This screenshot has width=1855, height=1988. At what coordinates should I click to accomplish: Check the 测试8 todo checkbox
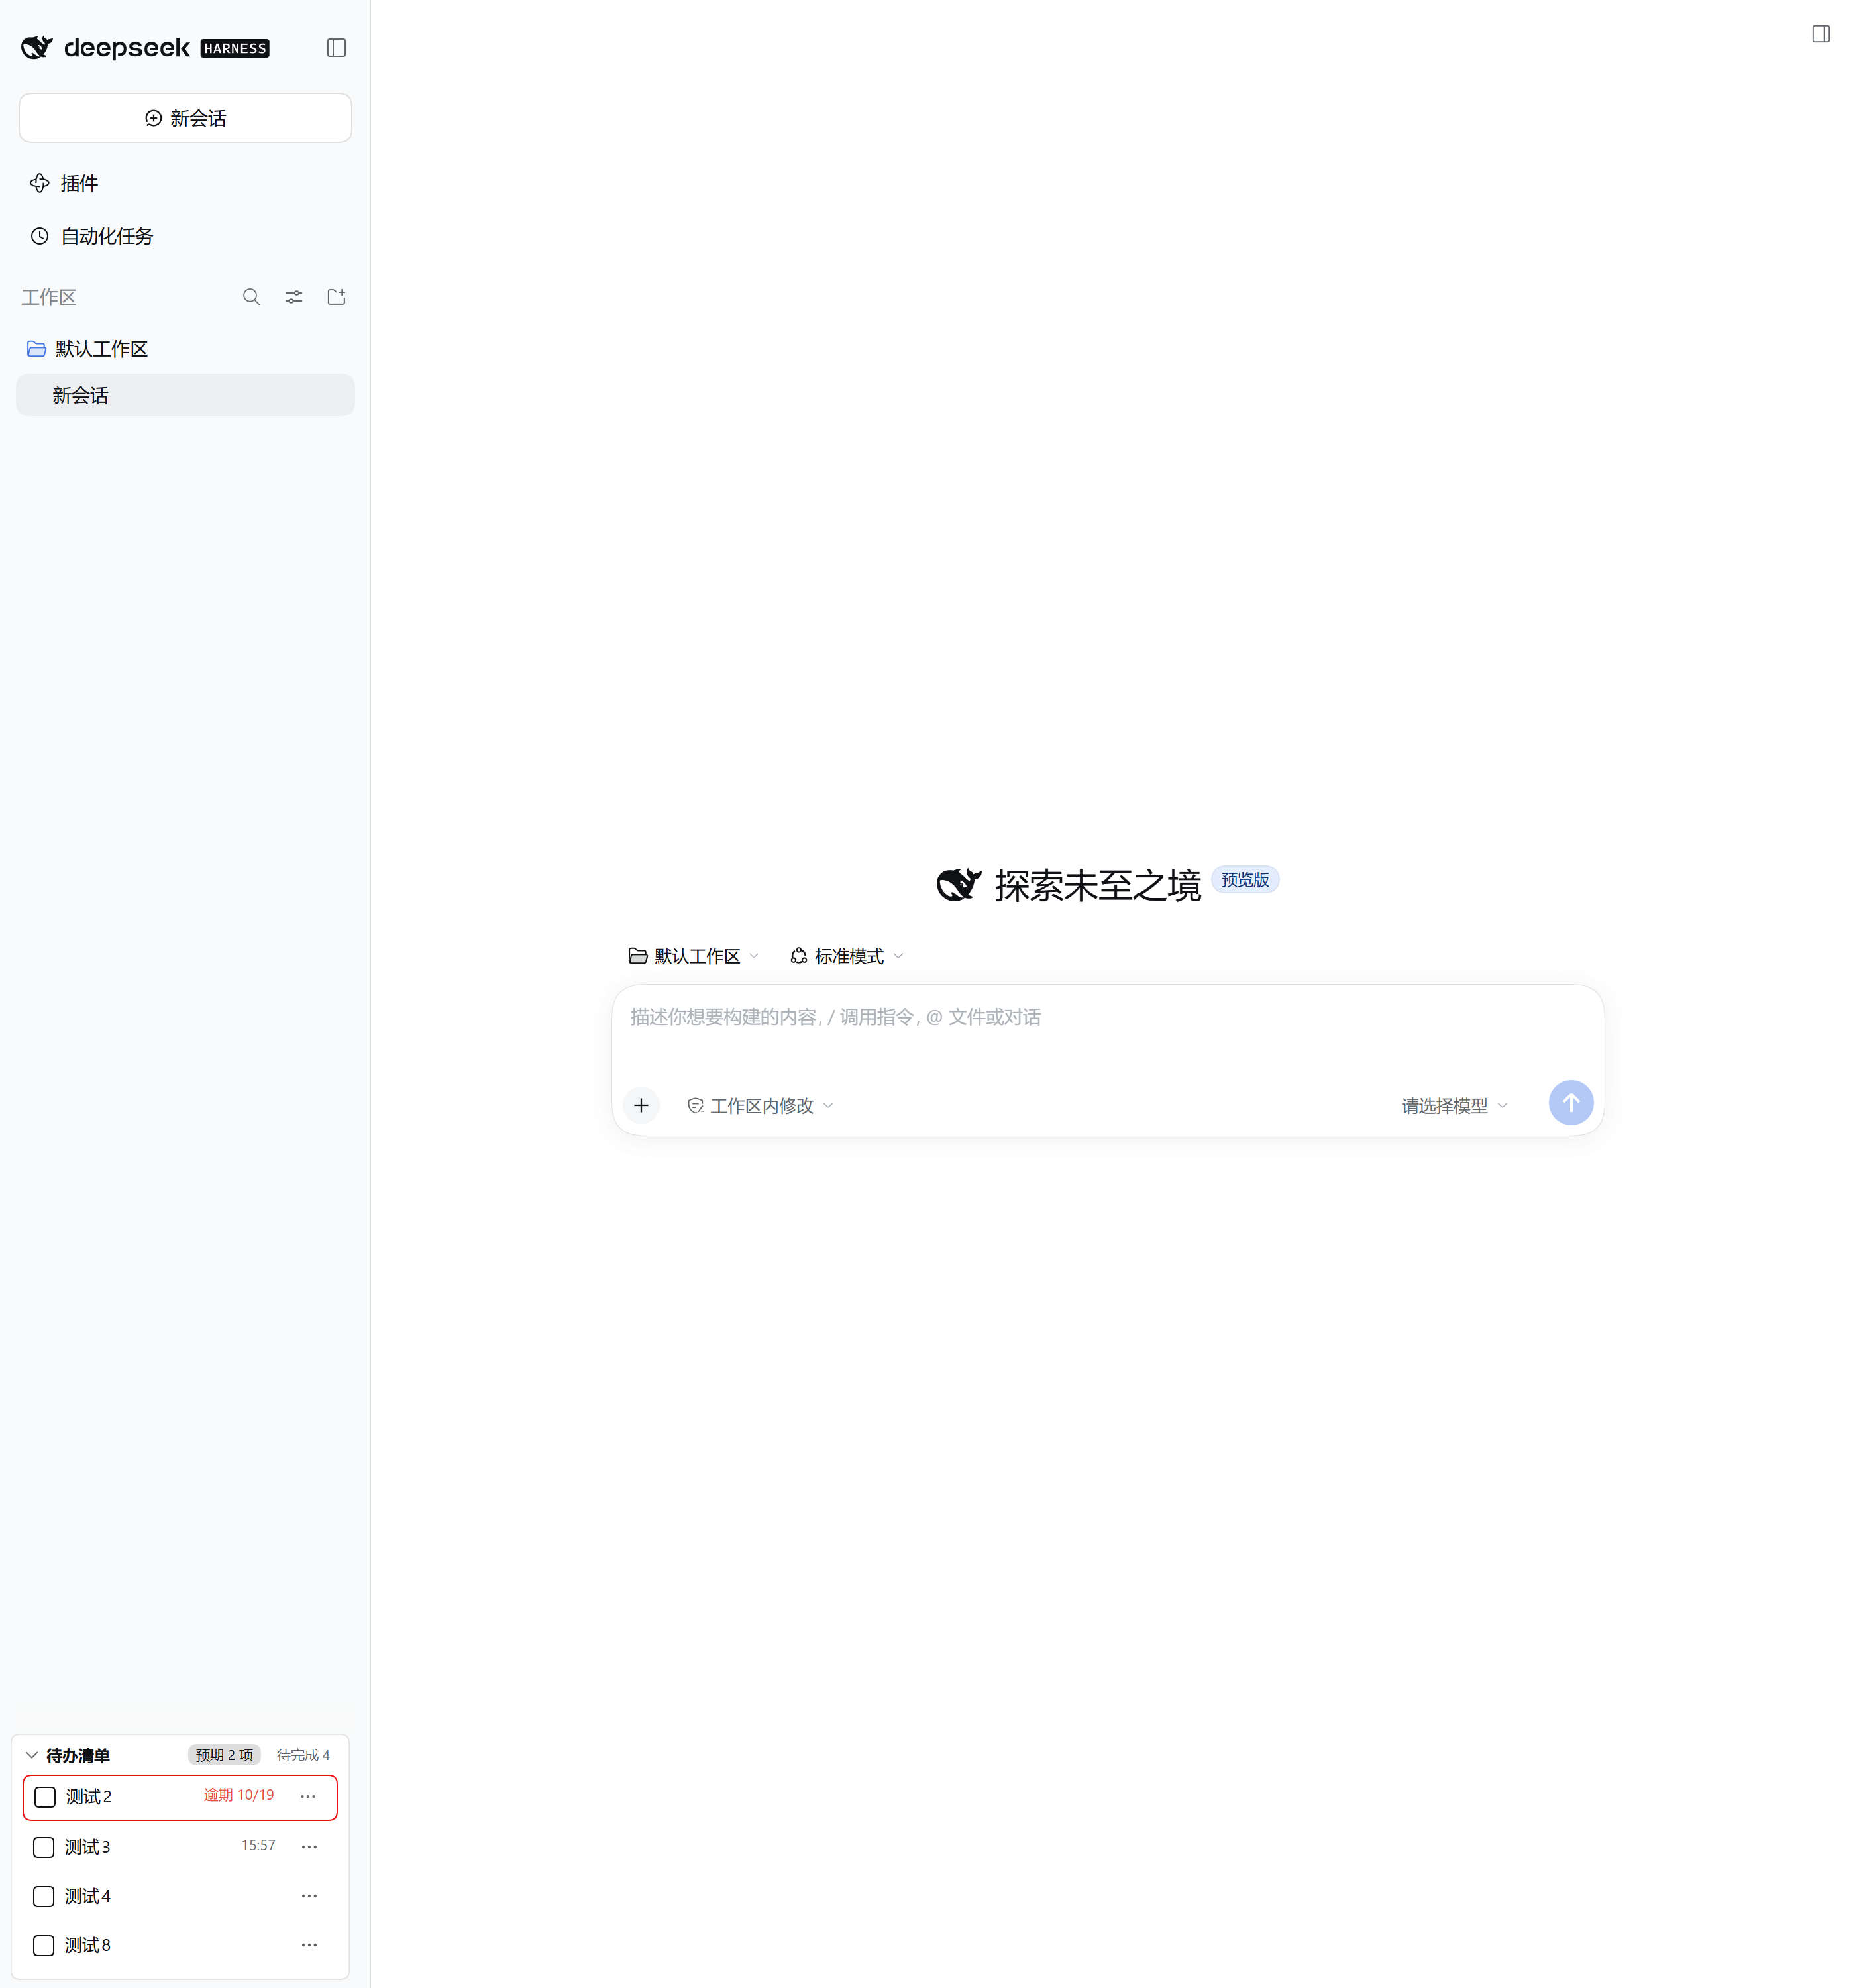tap(44, 1945)
